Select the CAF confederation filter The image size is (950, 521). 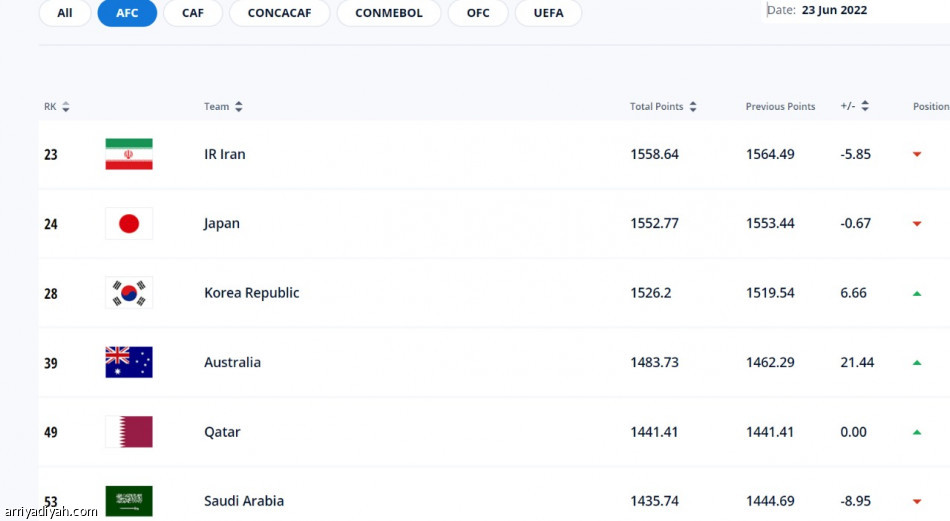click(x=193, y=13)
